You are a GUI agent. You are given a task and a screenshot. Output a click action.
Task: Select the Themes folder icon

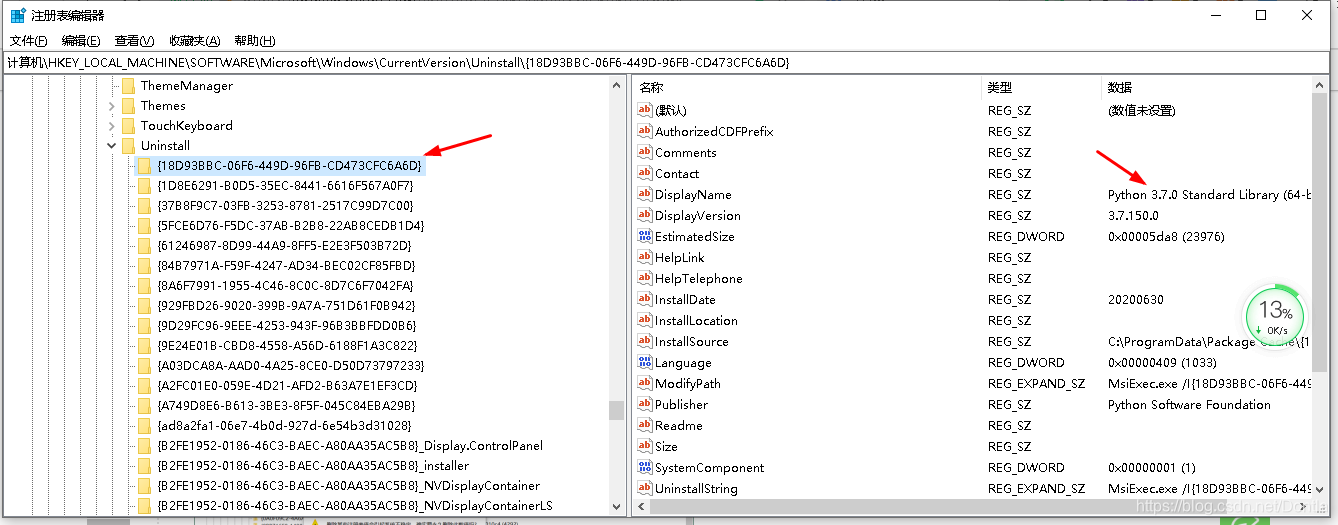tap(128, 106)
